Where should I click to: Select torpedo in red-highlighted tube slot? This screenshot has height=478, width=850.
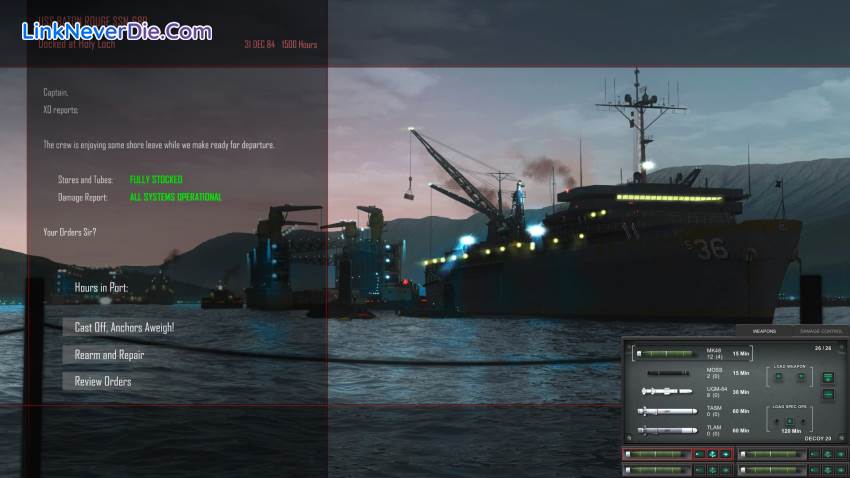657,454
